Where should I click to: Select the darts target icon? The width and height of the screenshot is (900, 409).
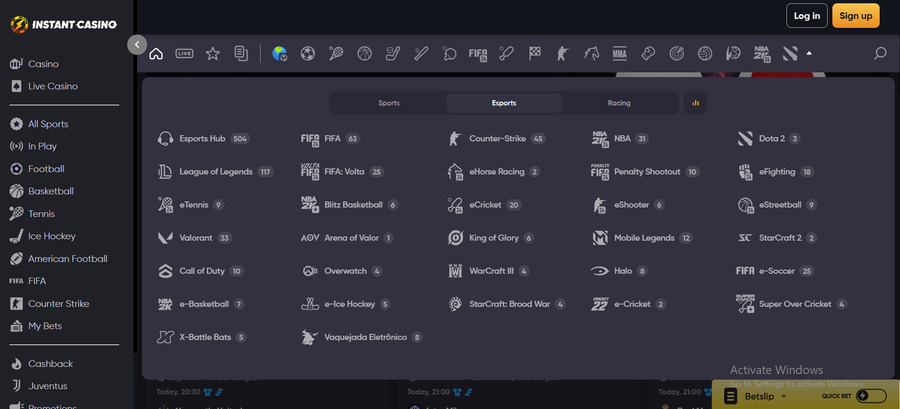coord(676,53)
